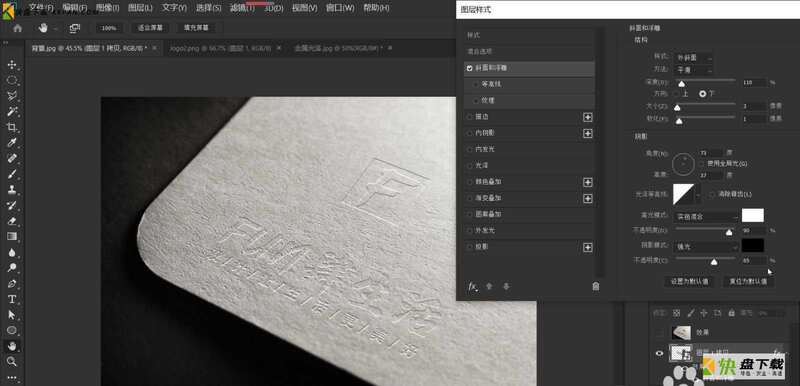Select the Crop tool

(12, 127)
